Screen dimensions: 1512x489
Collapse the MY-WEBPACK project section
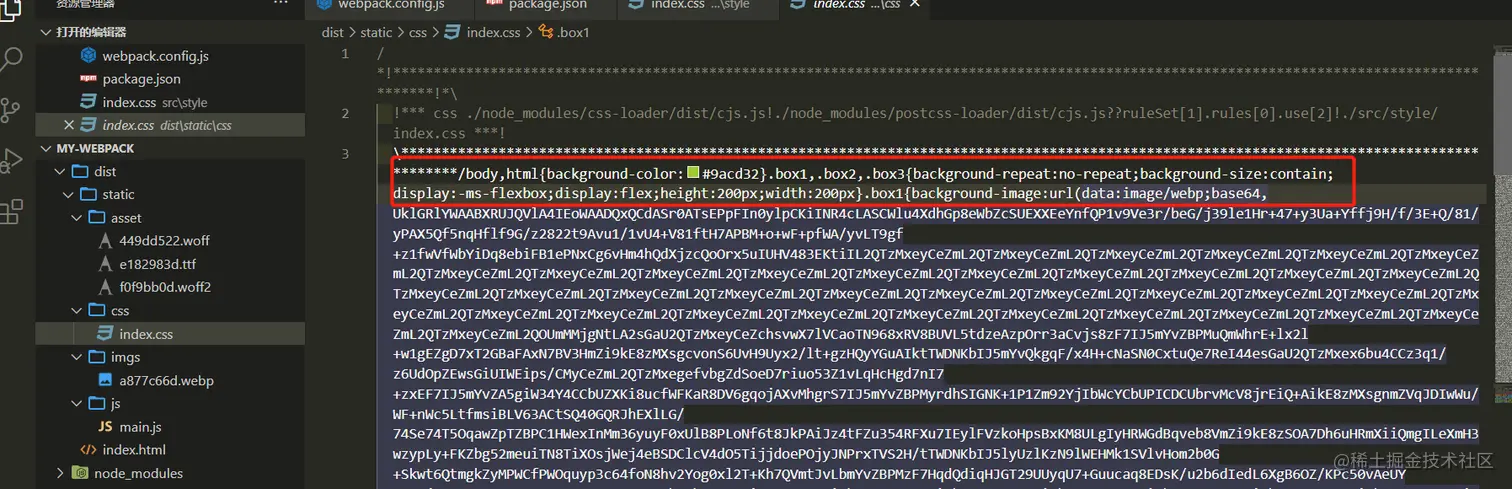pos(46,148)
